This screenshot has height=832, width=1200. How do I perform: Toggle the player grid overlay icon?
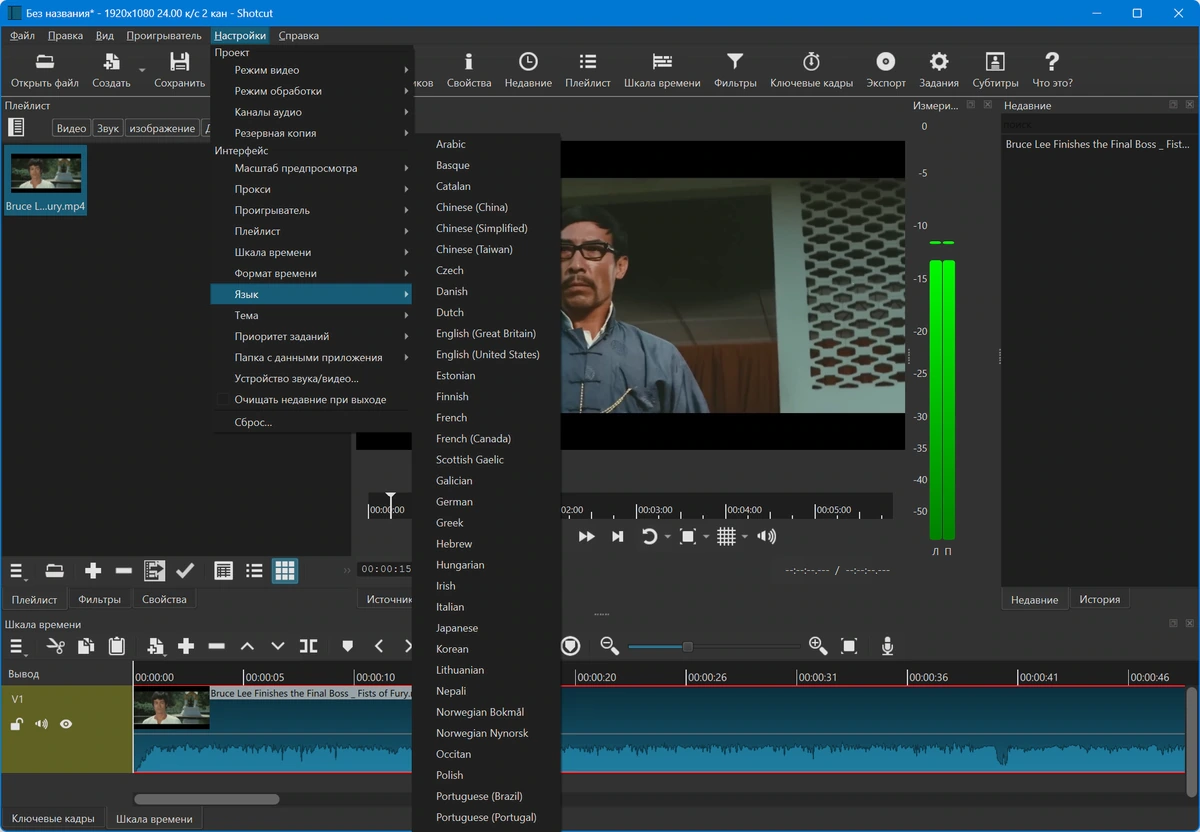tap(726, 536)
